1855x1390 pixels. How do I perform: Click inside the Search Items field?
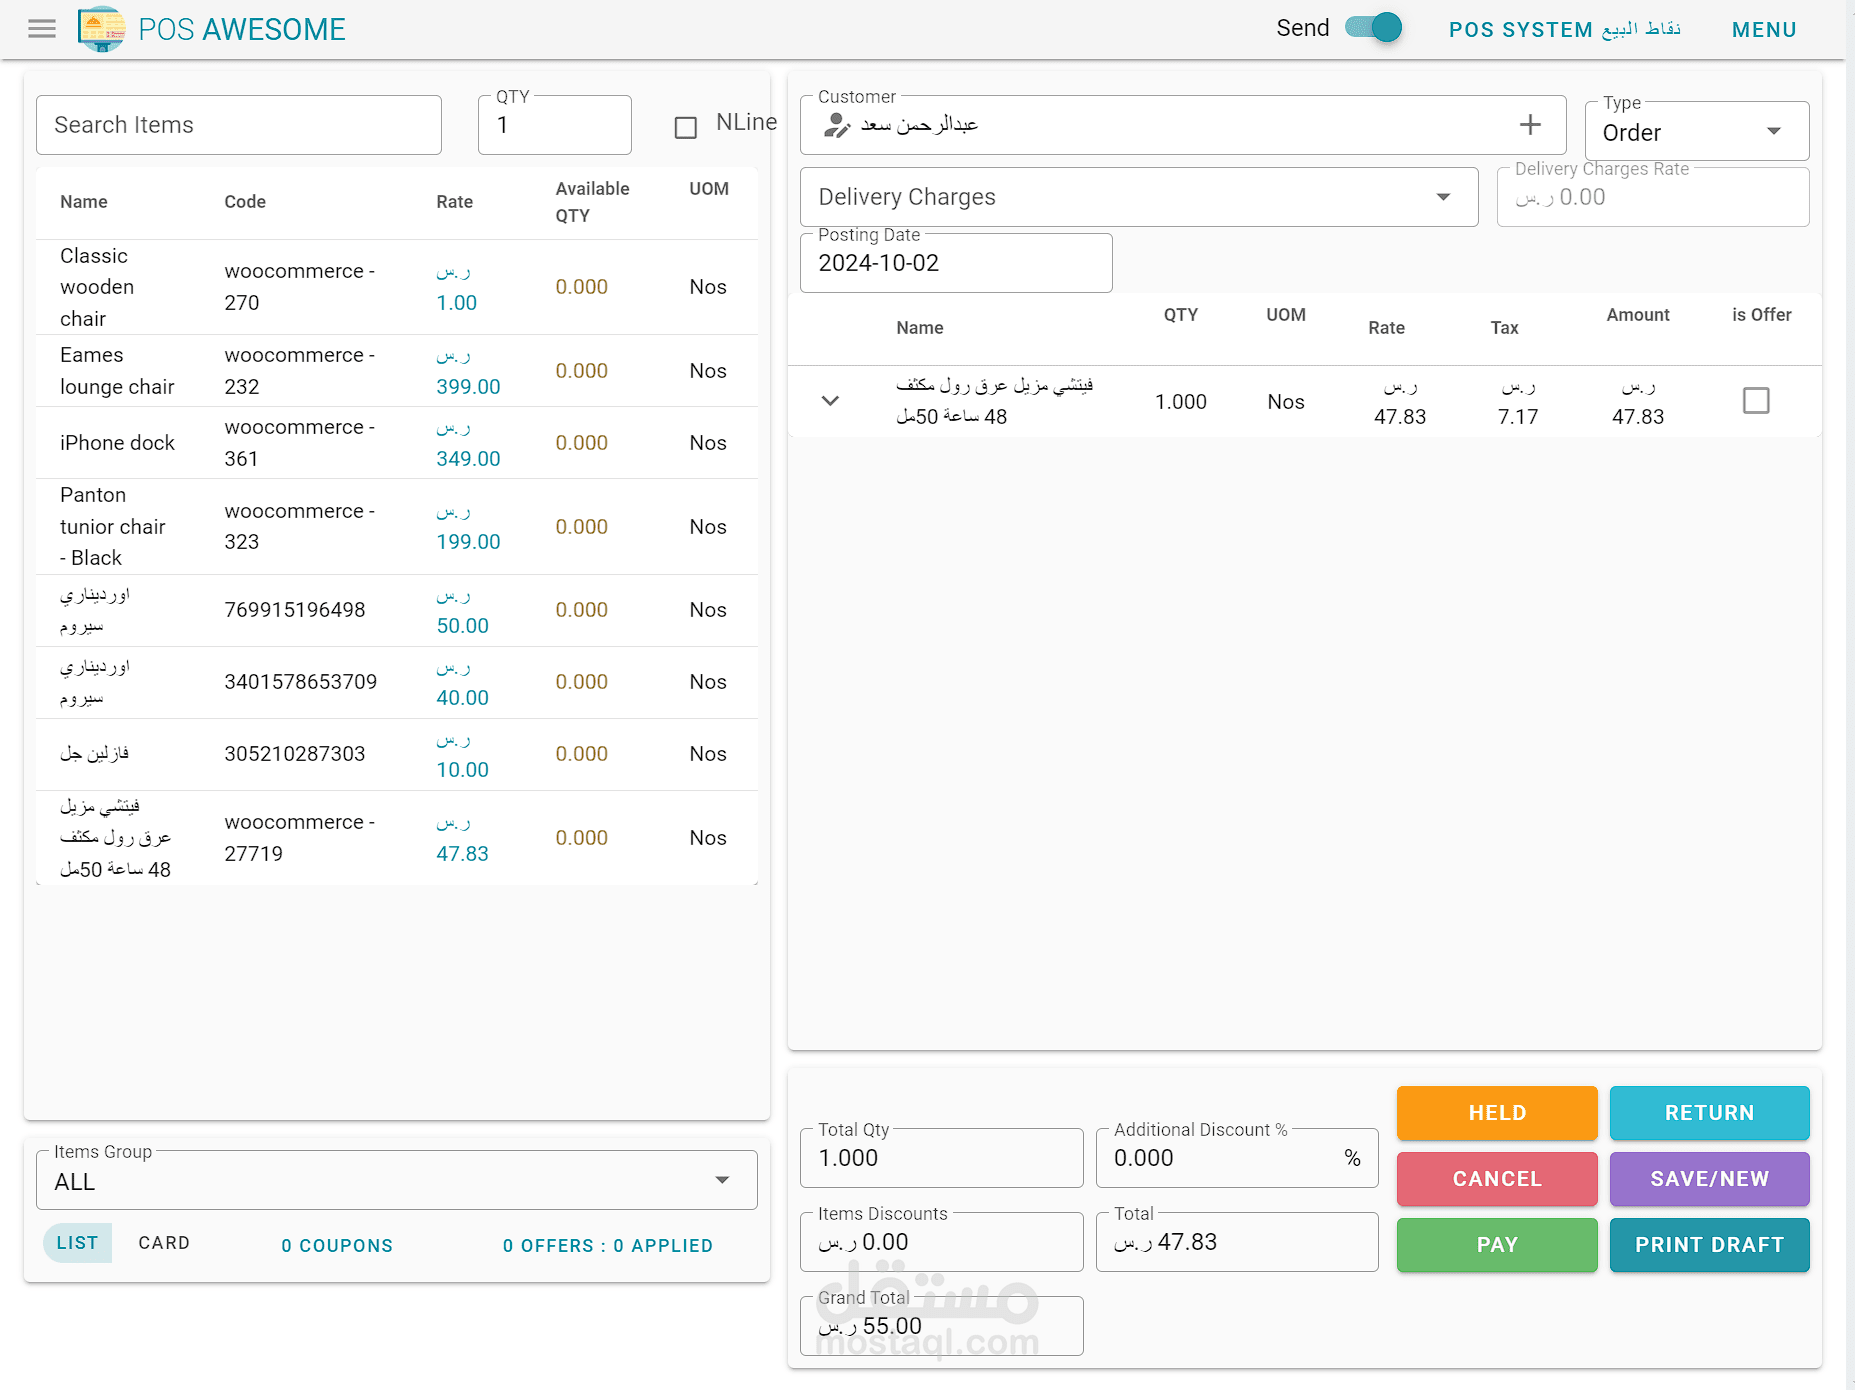coord(238,124)
